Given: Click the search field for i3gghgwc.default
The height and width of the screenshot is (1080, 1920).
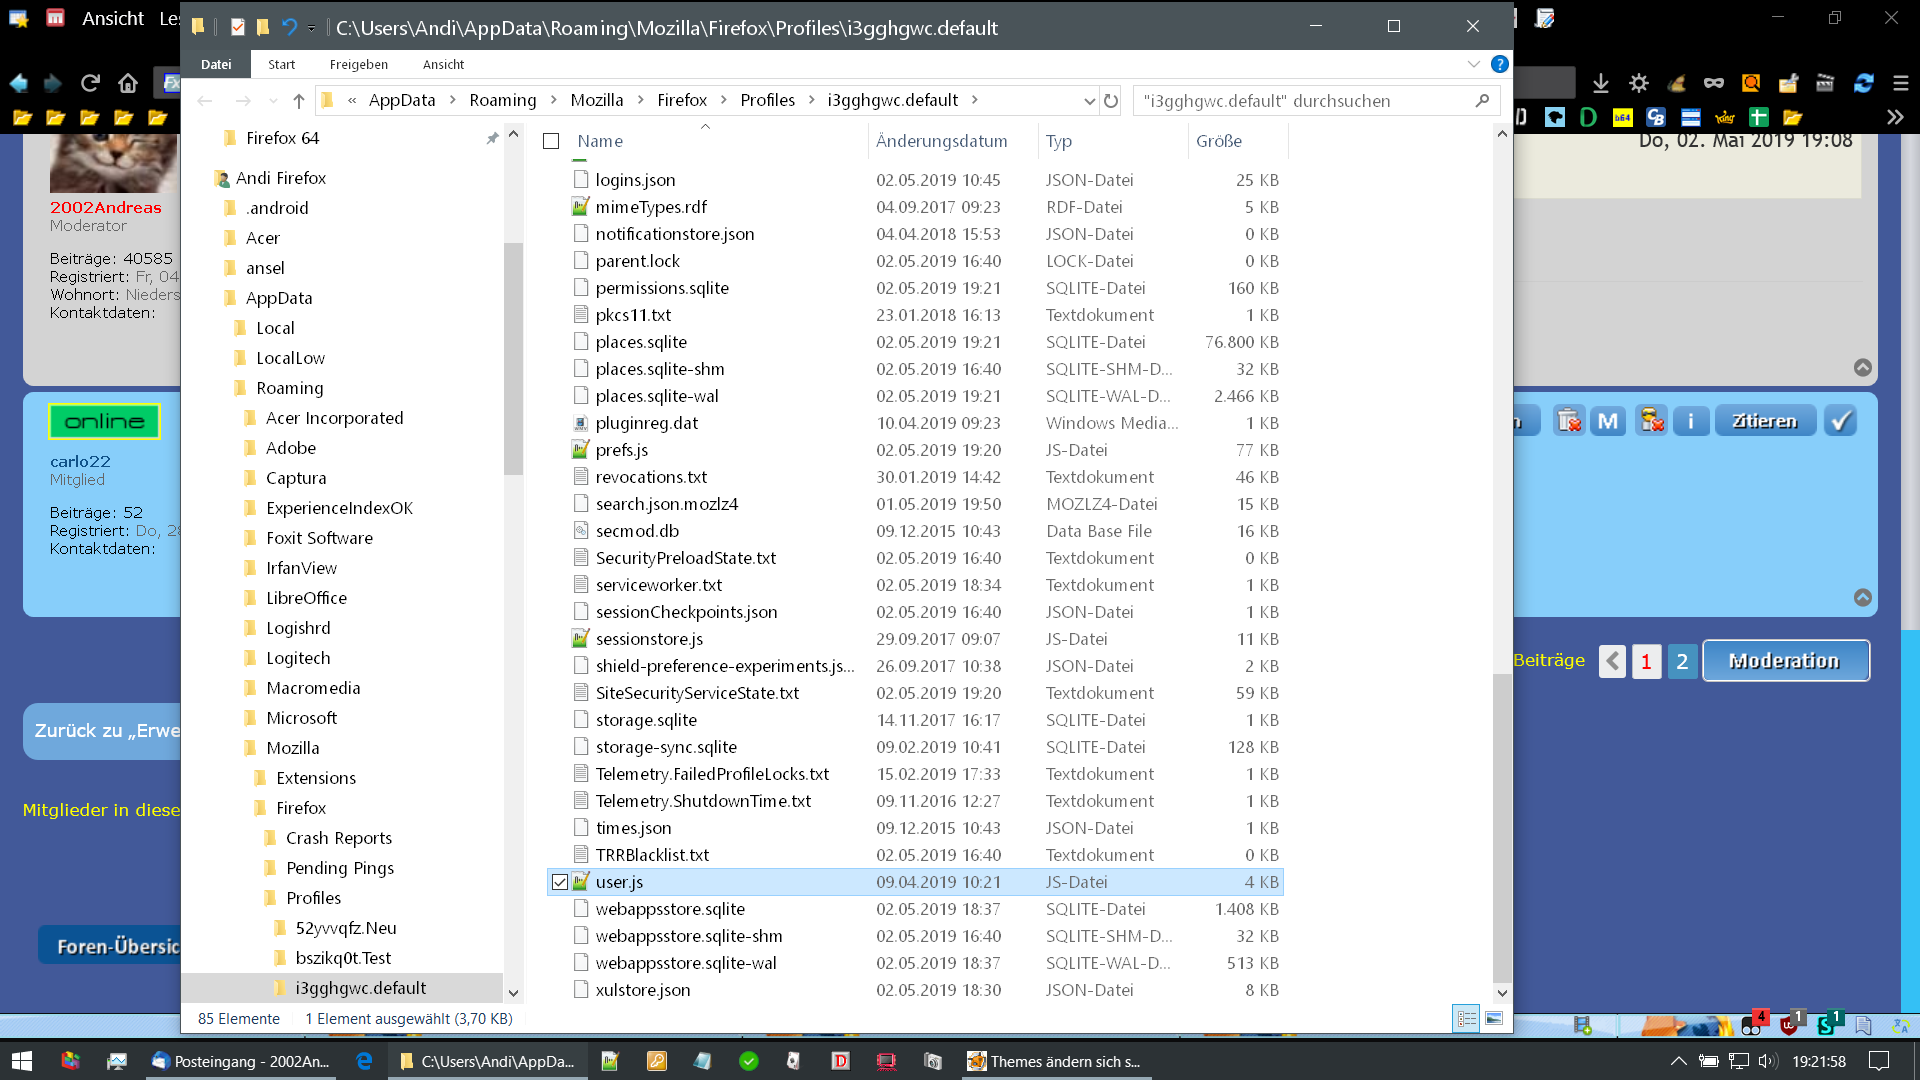Looking at the screenshot, I should (1300, 101).
